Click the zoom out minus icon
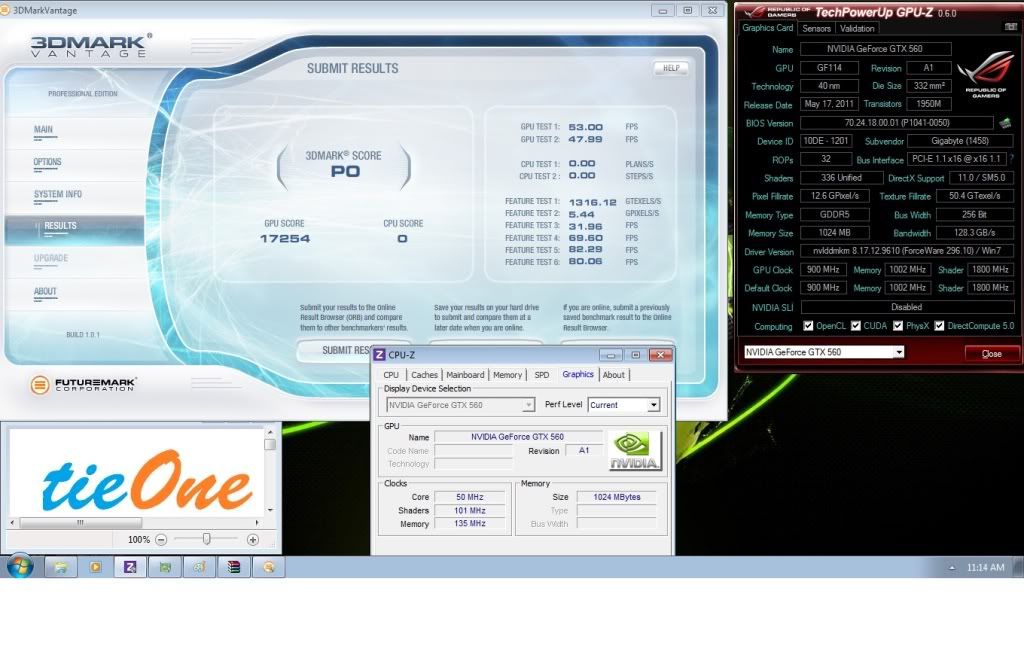Screen dimensions: 1024x667 [161, 540]
